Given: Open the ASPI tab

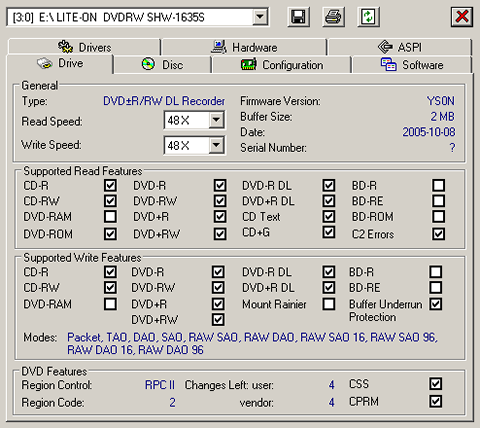Looking at the screenshot, I should click(399, 47).
